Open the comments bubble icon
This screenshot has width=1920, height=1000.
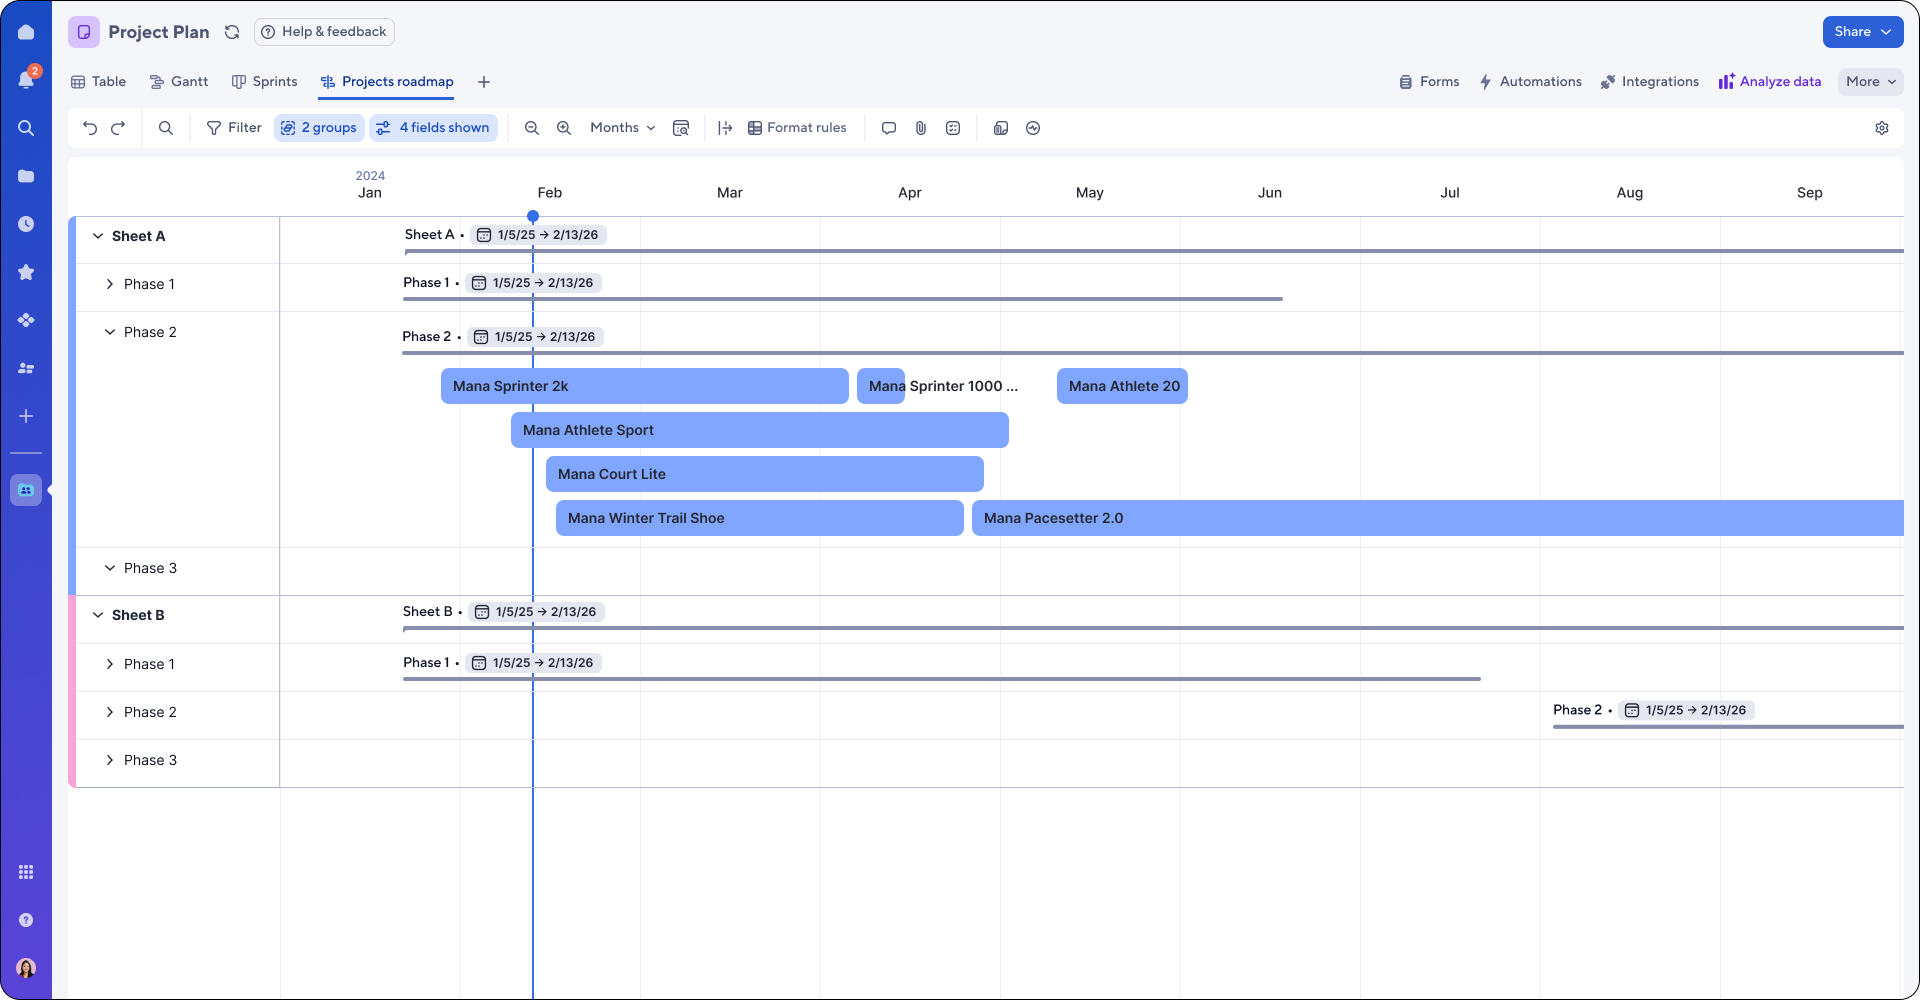tap(889, 128)
